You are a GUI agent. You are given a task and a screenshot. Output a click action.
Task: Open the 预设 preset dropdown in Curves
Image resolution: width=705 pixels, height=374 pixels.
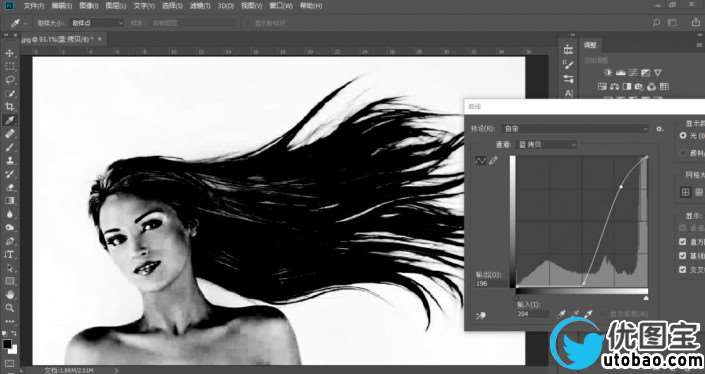point(576,129)
